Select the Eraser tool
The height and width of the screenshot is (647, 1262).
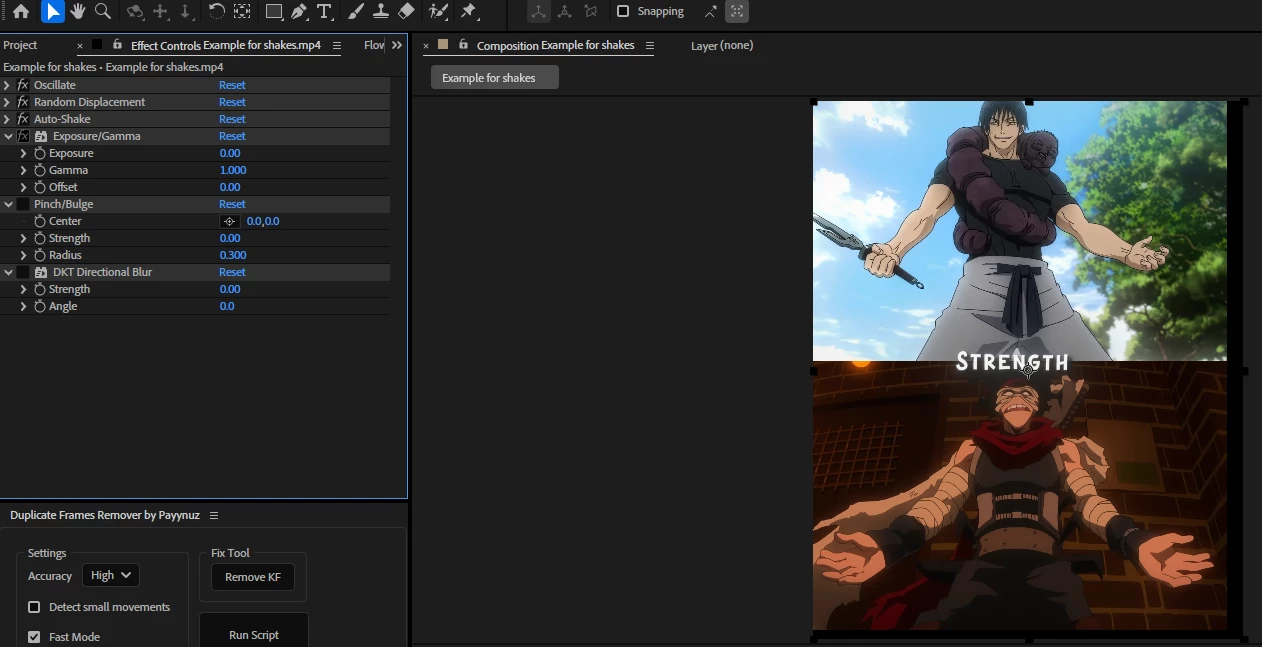click(406, 12)
